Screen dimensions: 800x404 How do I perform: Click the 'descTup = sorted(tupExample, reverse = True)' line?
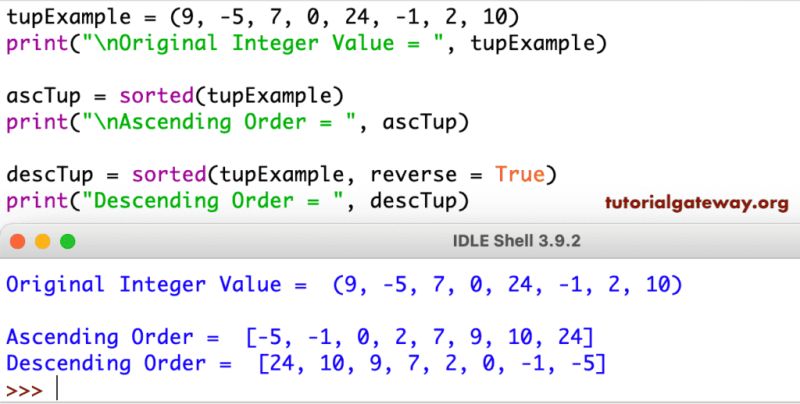pyautogui.click(x=282, y=175)
